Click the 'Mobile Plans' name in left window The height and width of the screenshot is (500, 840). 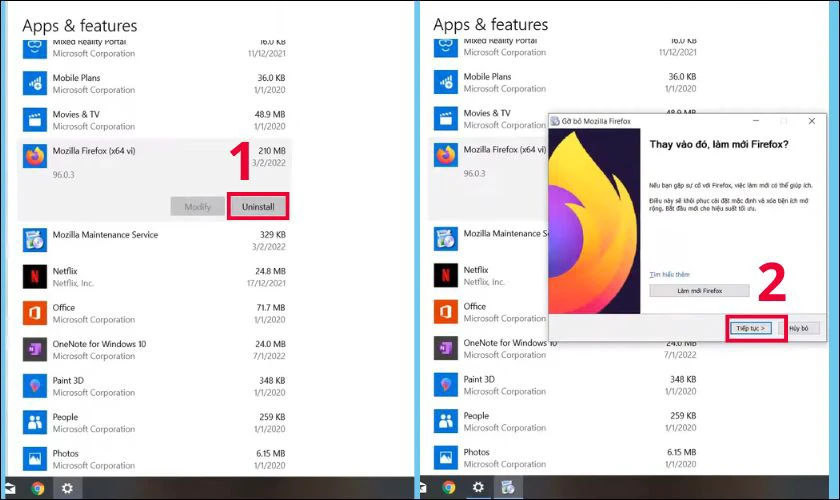point(76,78)
